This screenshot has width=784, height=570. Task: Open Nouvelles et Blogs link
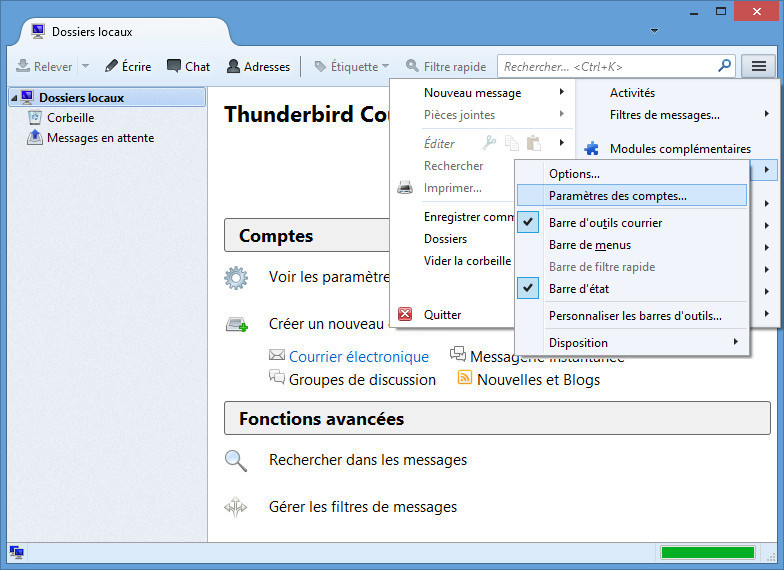coord(538,380)
